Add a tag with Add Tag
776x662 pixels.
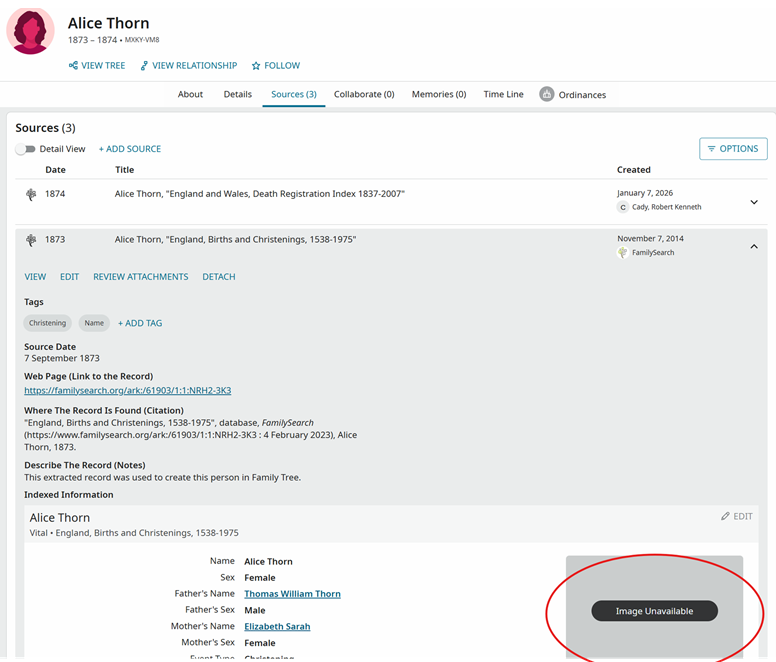[x=140, y=323]
